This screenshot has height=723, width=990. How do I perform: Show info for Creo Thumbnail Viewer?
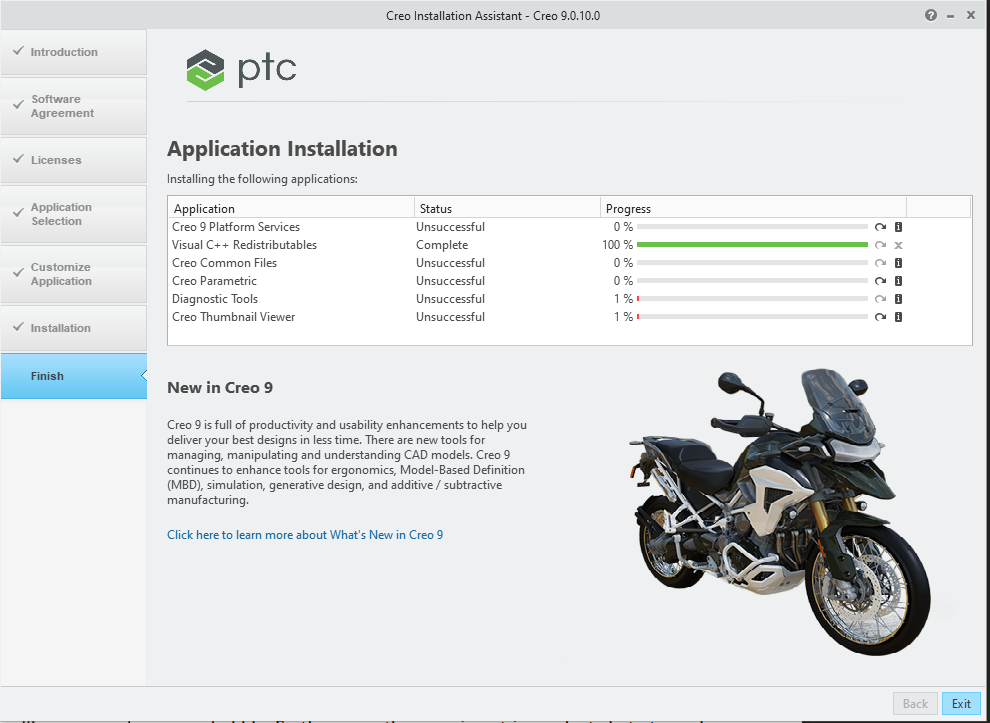click(898, 317)
